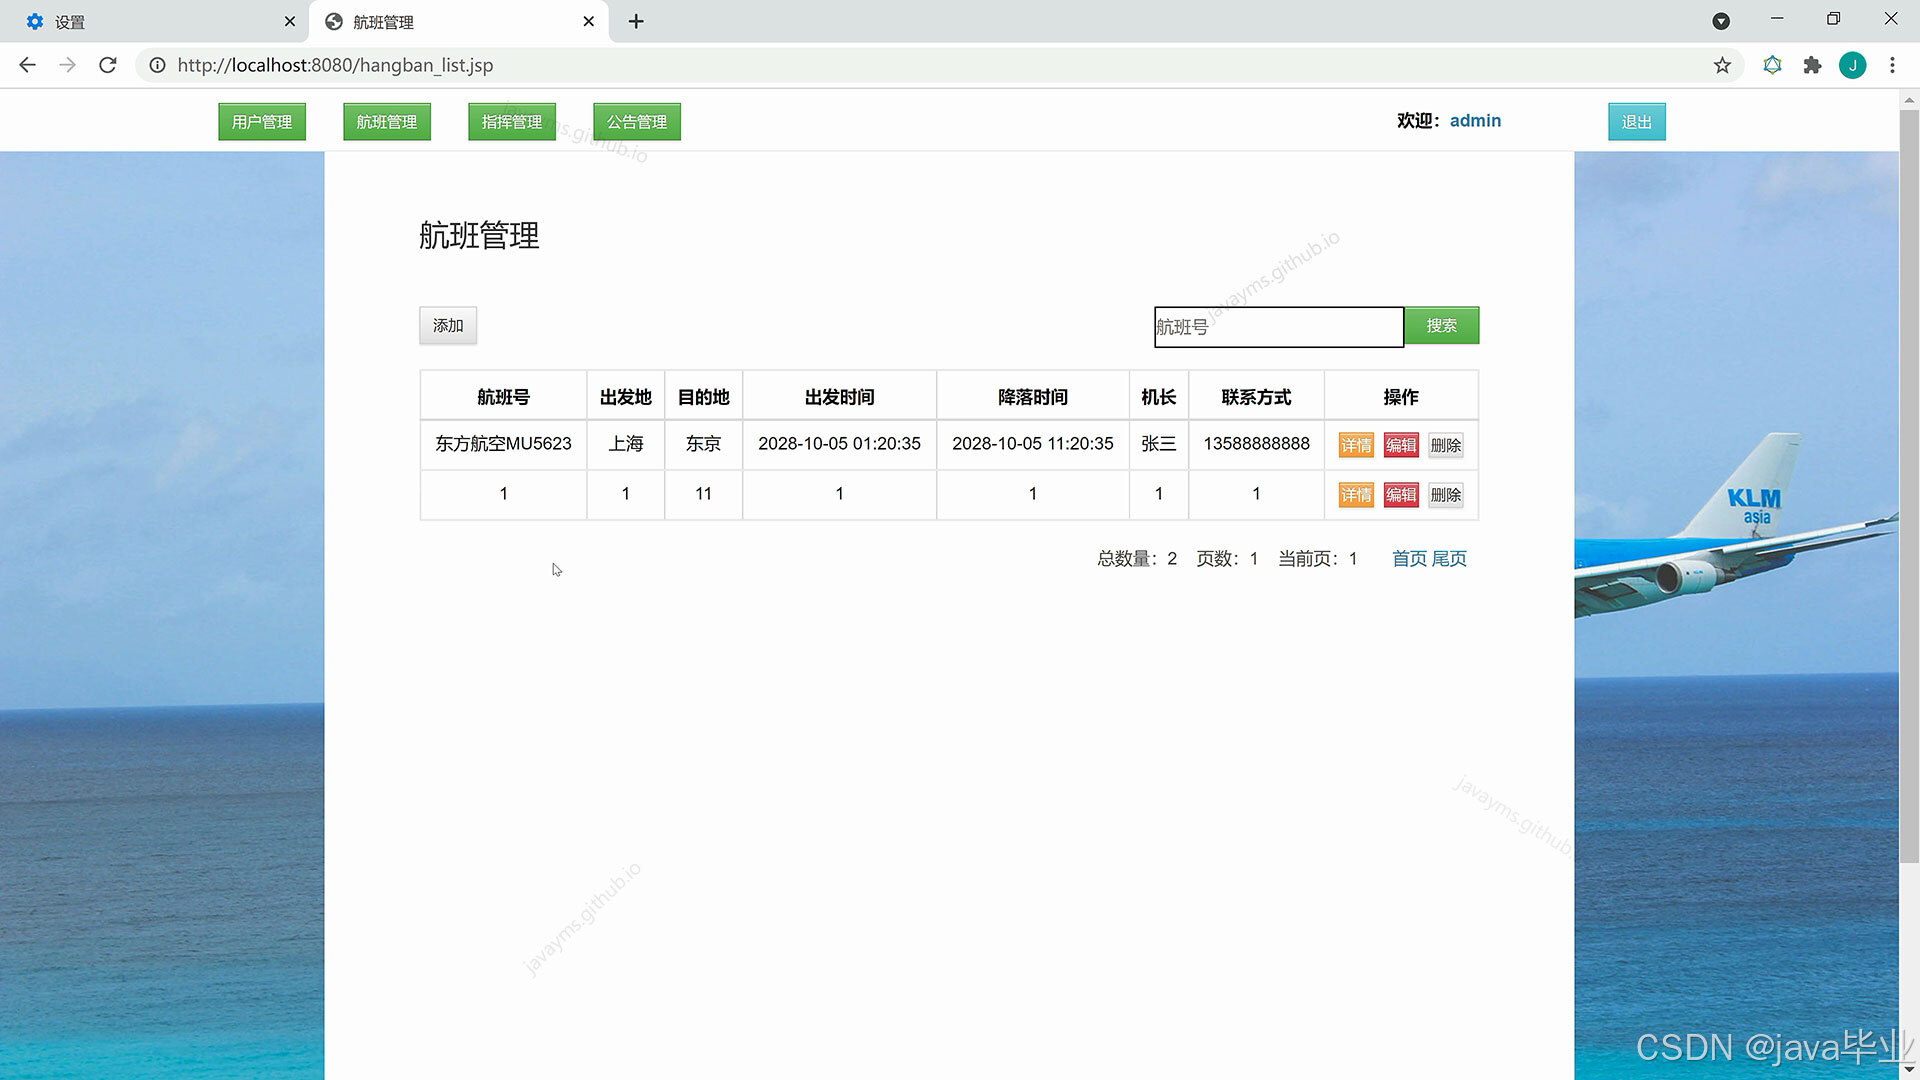1920x1080 pixels.
Task: Go back to previous page
Action: (x=27, y=65)
